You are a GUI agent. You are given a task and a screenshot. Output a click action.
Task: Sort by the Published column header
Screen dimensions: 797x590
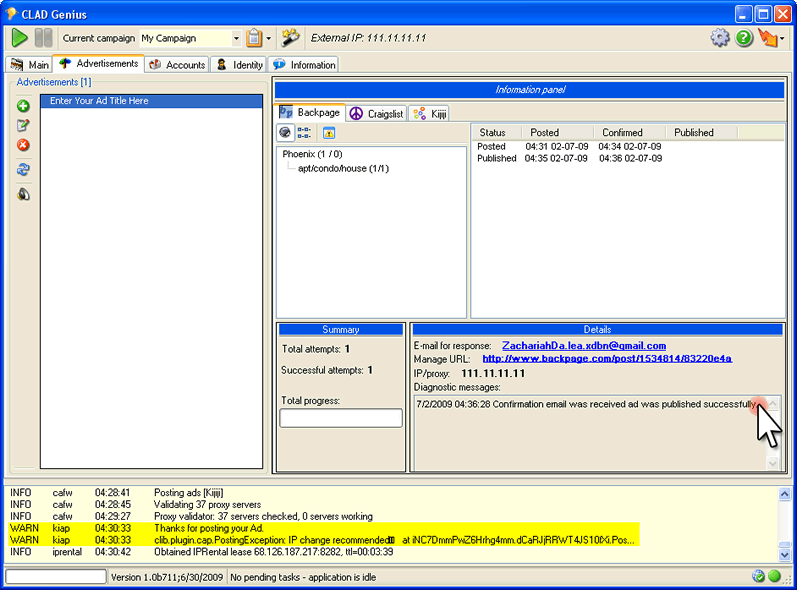point(701,133)
